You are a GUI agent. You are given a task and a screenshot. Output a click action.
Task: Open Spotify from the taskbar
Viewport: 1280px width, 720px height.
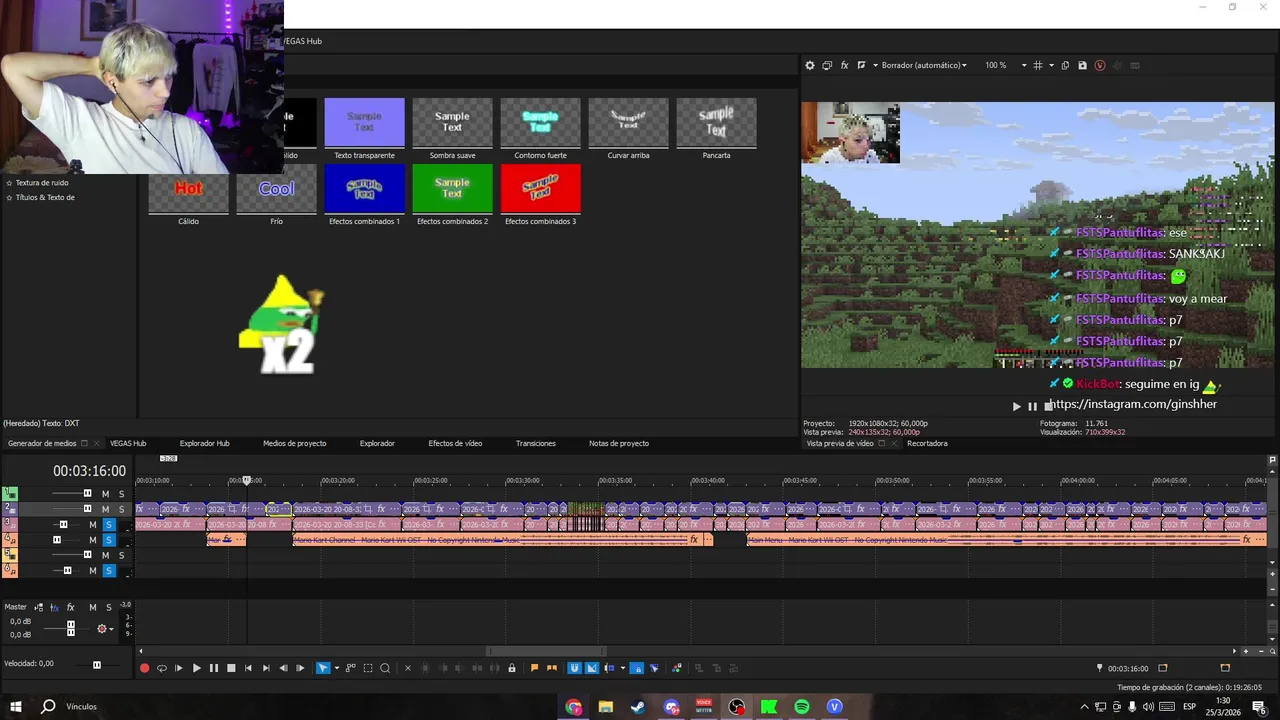click(x=802, y=707)
